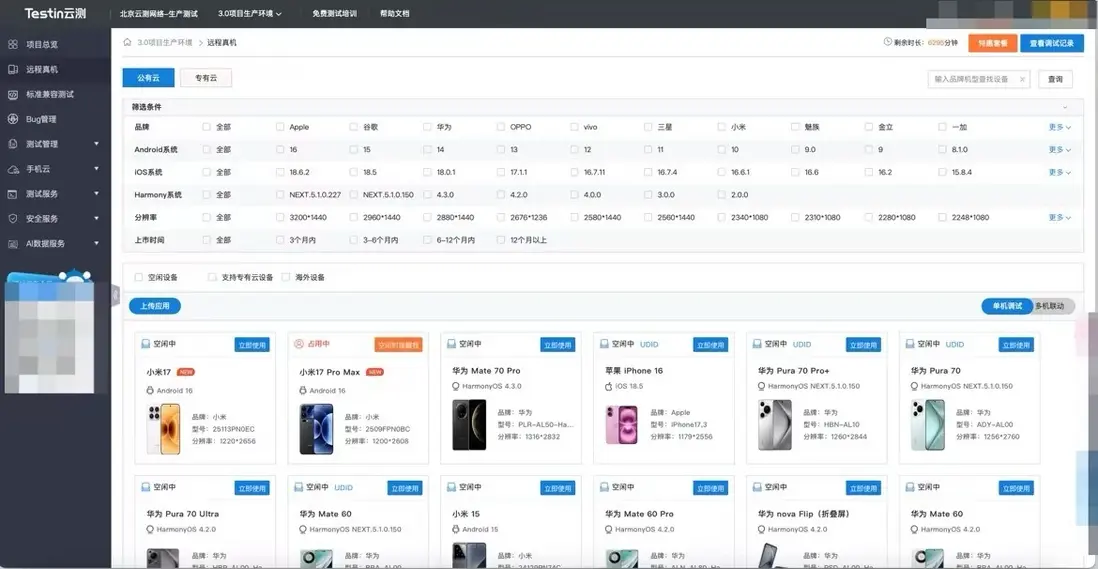Screen dimensions: 1098x569
Task: Click 立即使用 on 苹果 iPhone 16 card
Action: tap(711, 344)
